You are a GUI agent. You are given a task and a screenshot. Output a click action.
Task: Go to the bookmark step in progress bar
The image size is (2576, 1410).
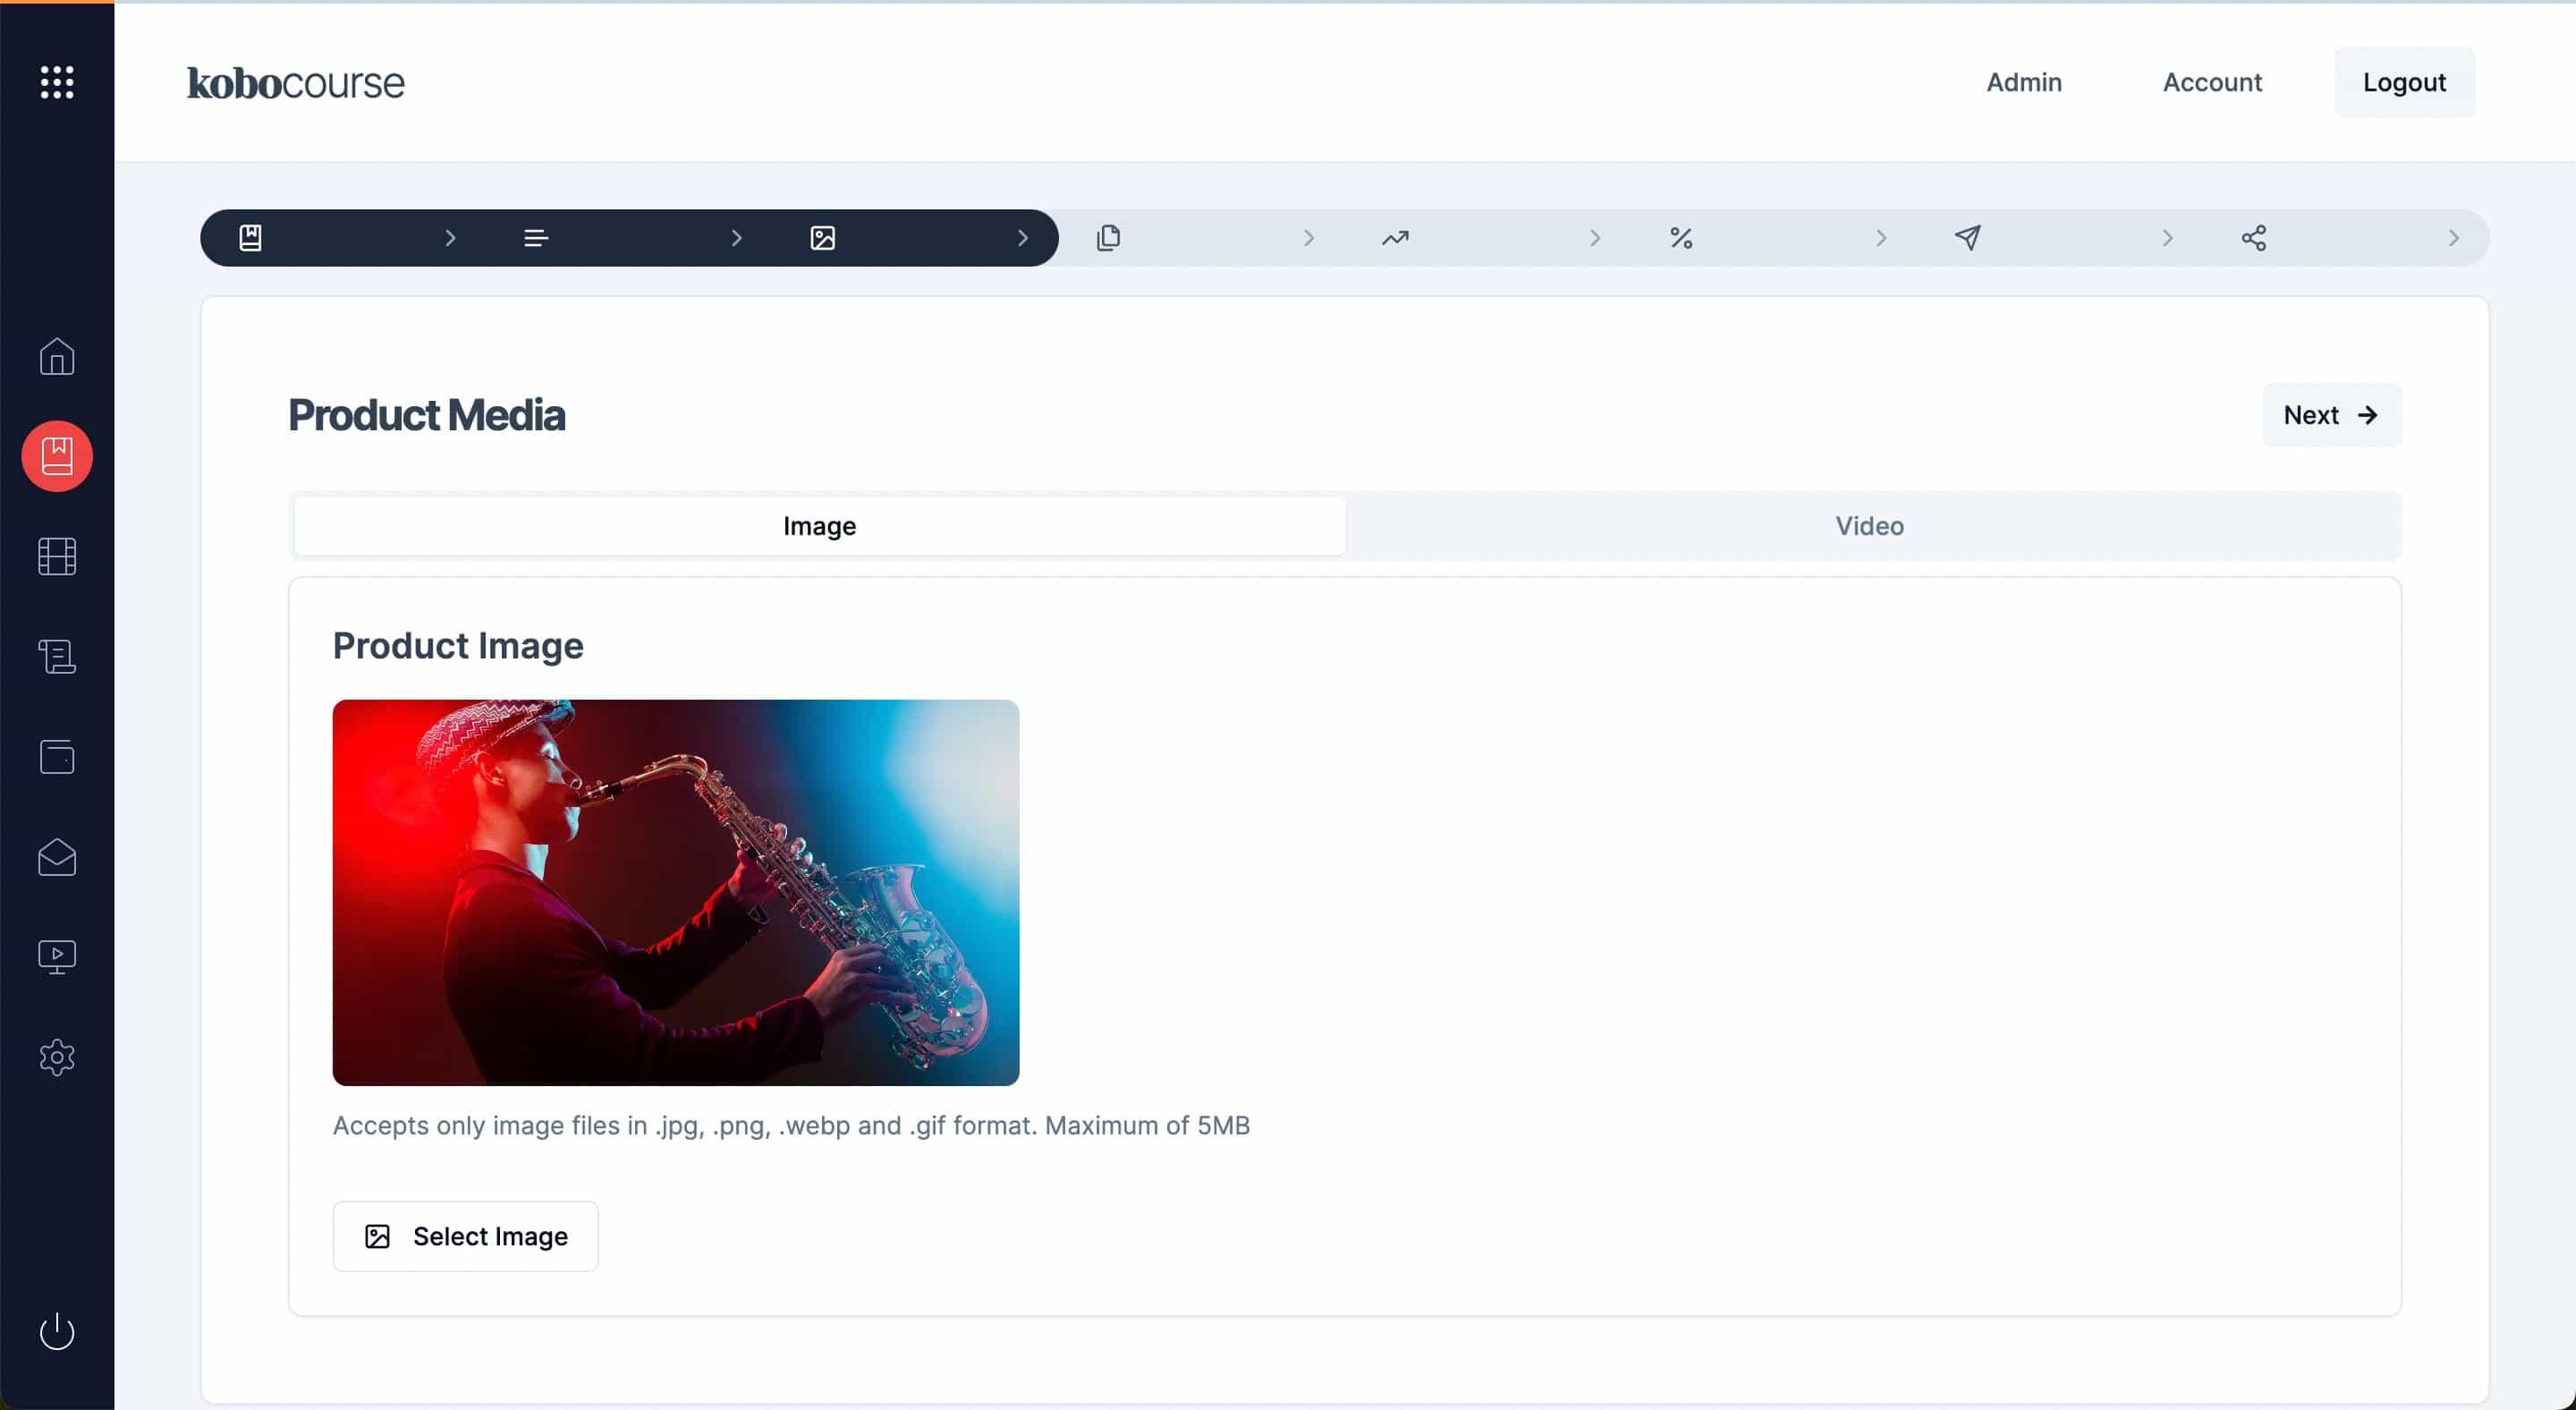250,238
